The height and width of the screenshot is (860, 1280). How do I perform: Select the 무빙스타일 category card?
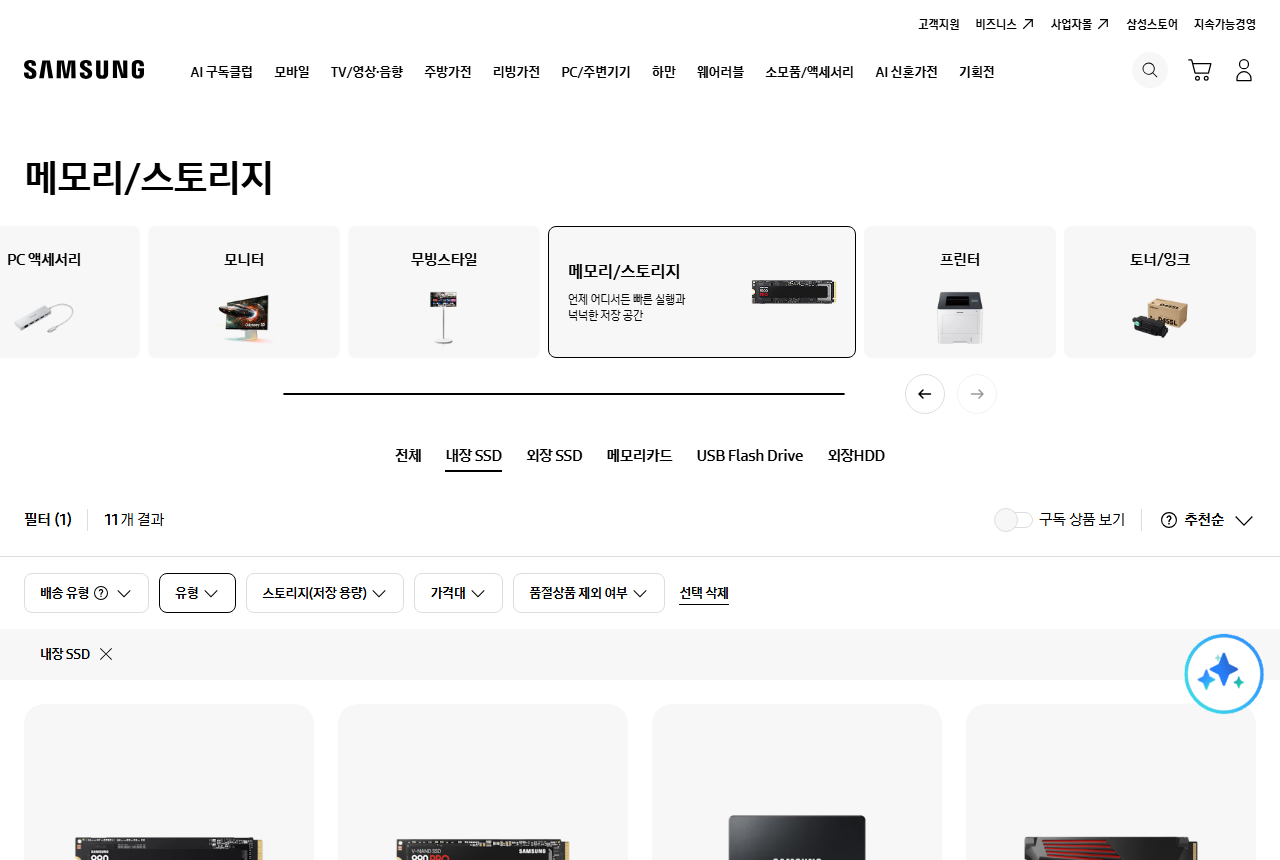tap(444, 292)
